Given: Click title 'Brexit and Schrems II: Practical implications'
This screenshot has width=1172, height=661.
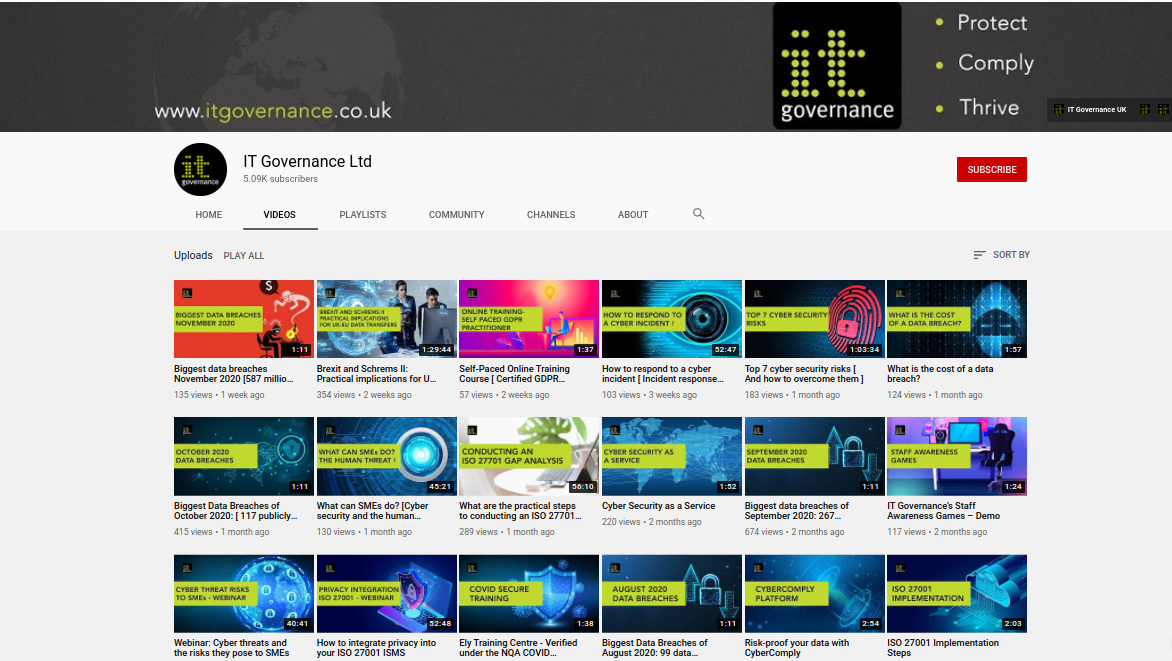Looking at the screenshot, I should 376,374.
